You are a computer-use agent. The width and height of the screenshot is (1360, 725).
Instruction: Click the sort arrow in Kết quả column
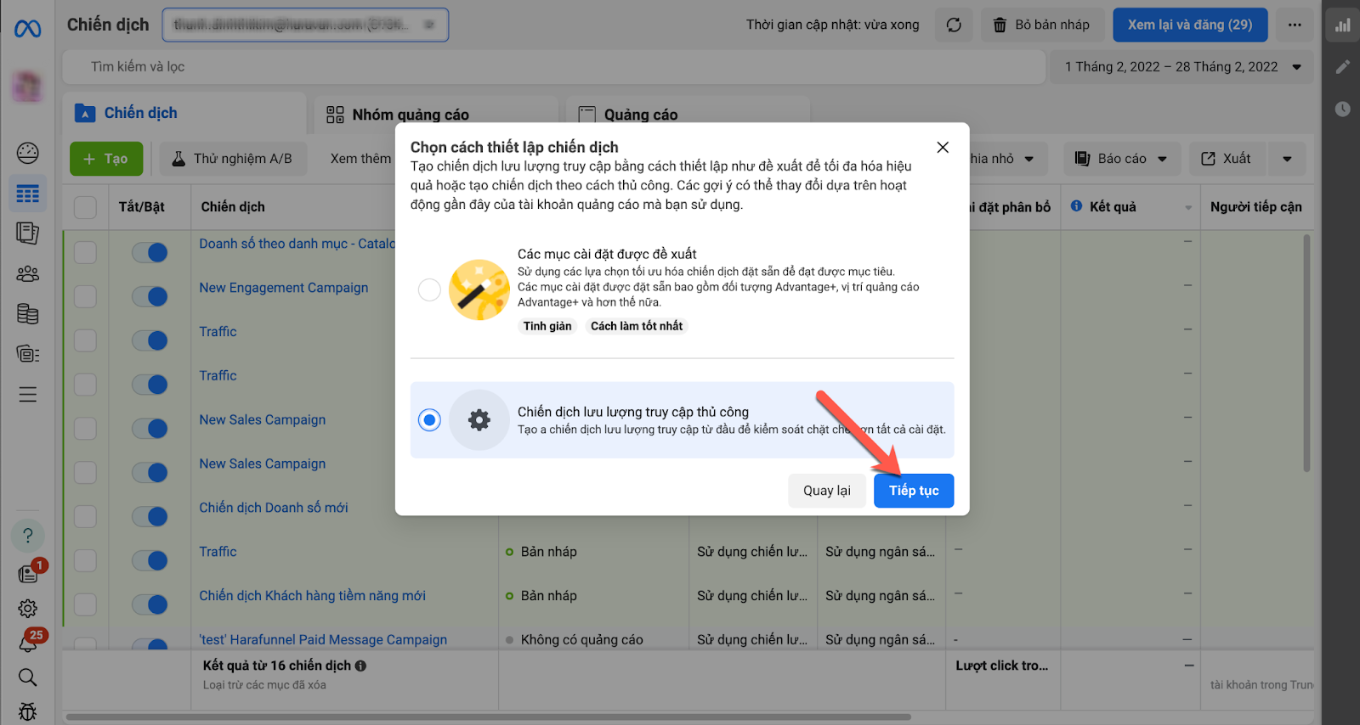coord(1189,208)
